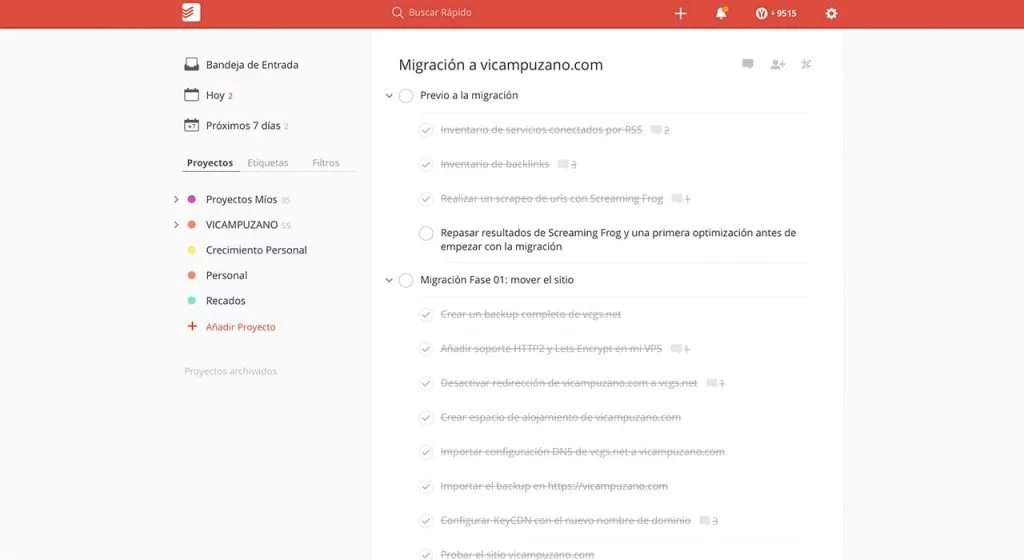
Task: Open Proyectos archivados link
Action: click(x=231, y=371)
